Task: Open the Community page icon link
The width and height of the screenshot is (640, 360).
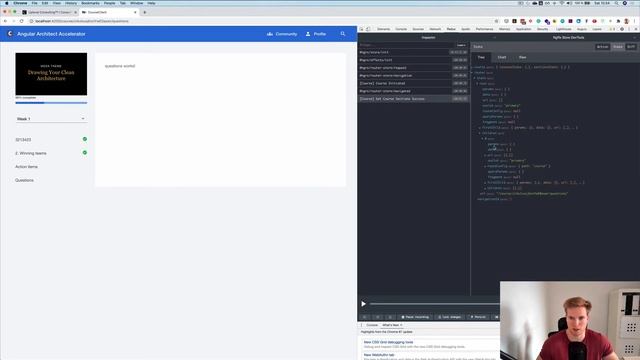Action: click(x=270, y=34)
